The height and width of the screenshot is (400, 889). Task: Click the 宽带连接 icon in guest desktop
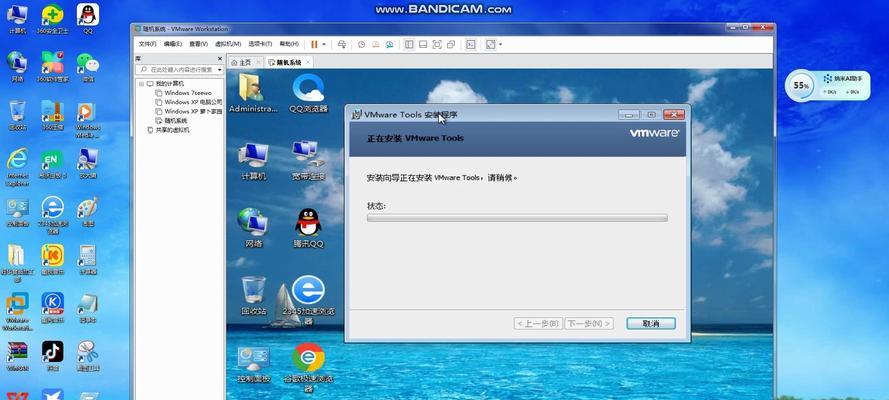308,161
